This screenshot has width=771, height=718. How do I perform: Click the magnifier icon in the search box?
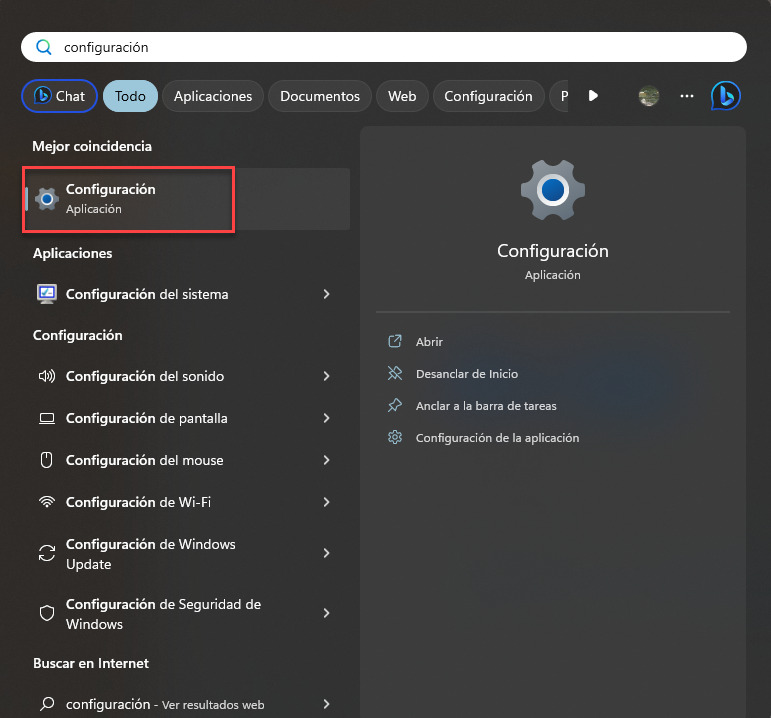click(44, 47)
